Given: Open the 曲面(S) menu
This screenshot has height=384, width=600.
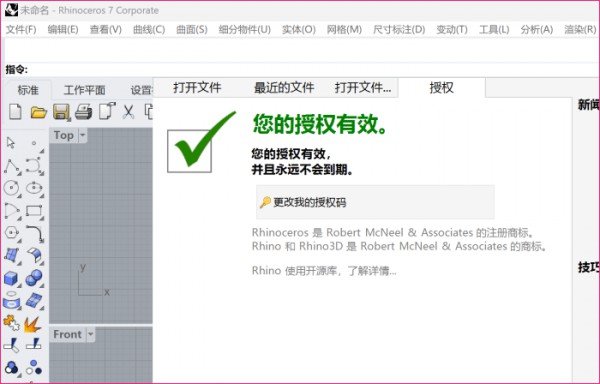Looking at the screenshot, I should point(192,29).
